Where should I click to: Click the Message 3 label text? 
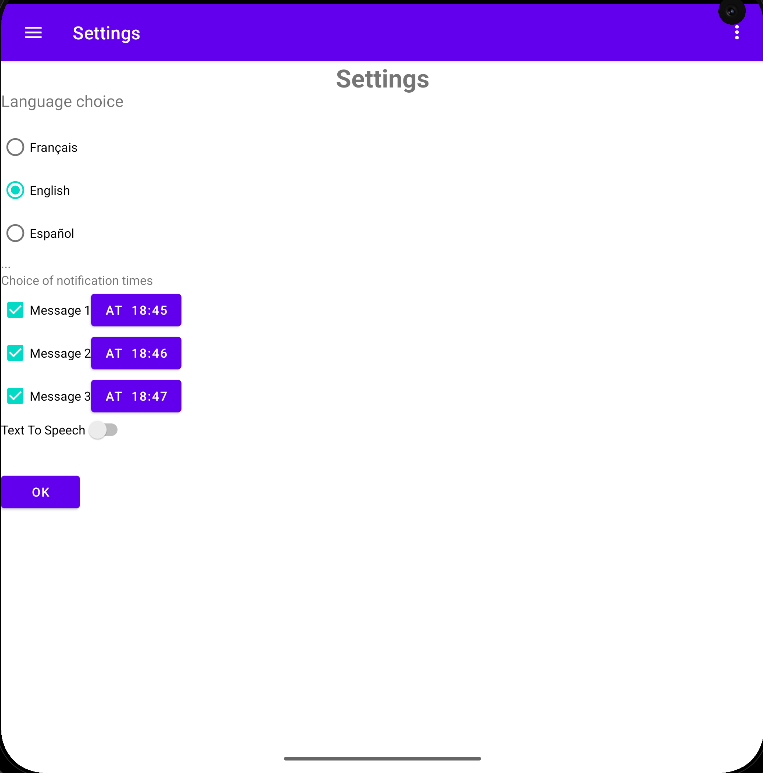click(x=60, y=396)
